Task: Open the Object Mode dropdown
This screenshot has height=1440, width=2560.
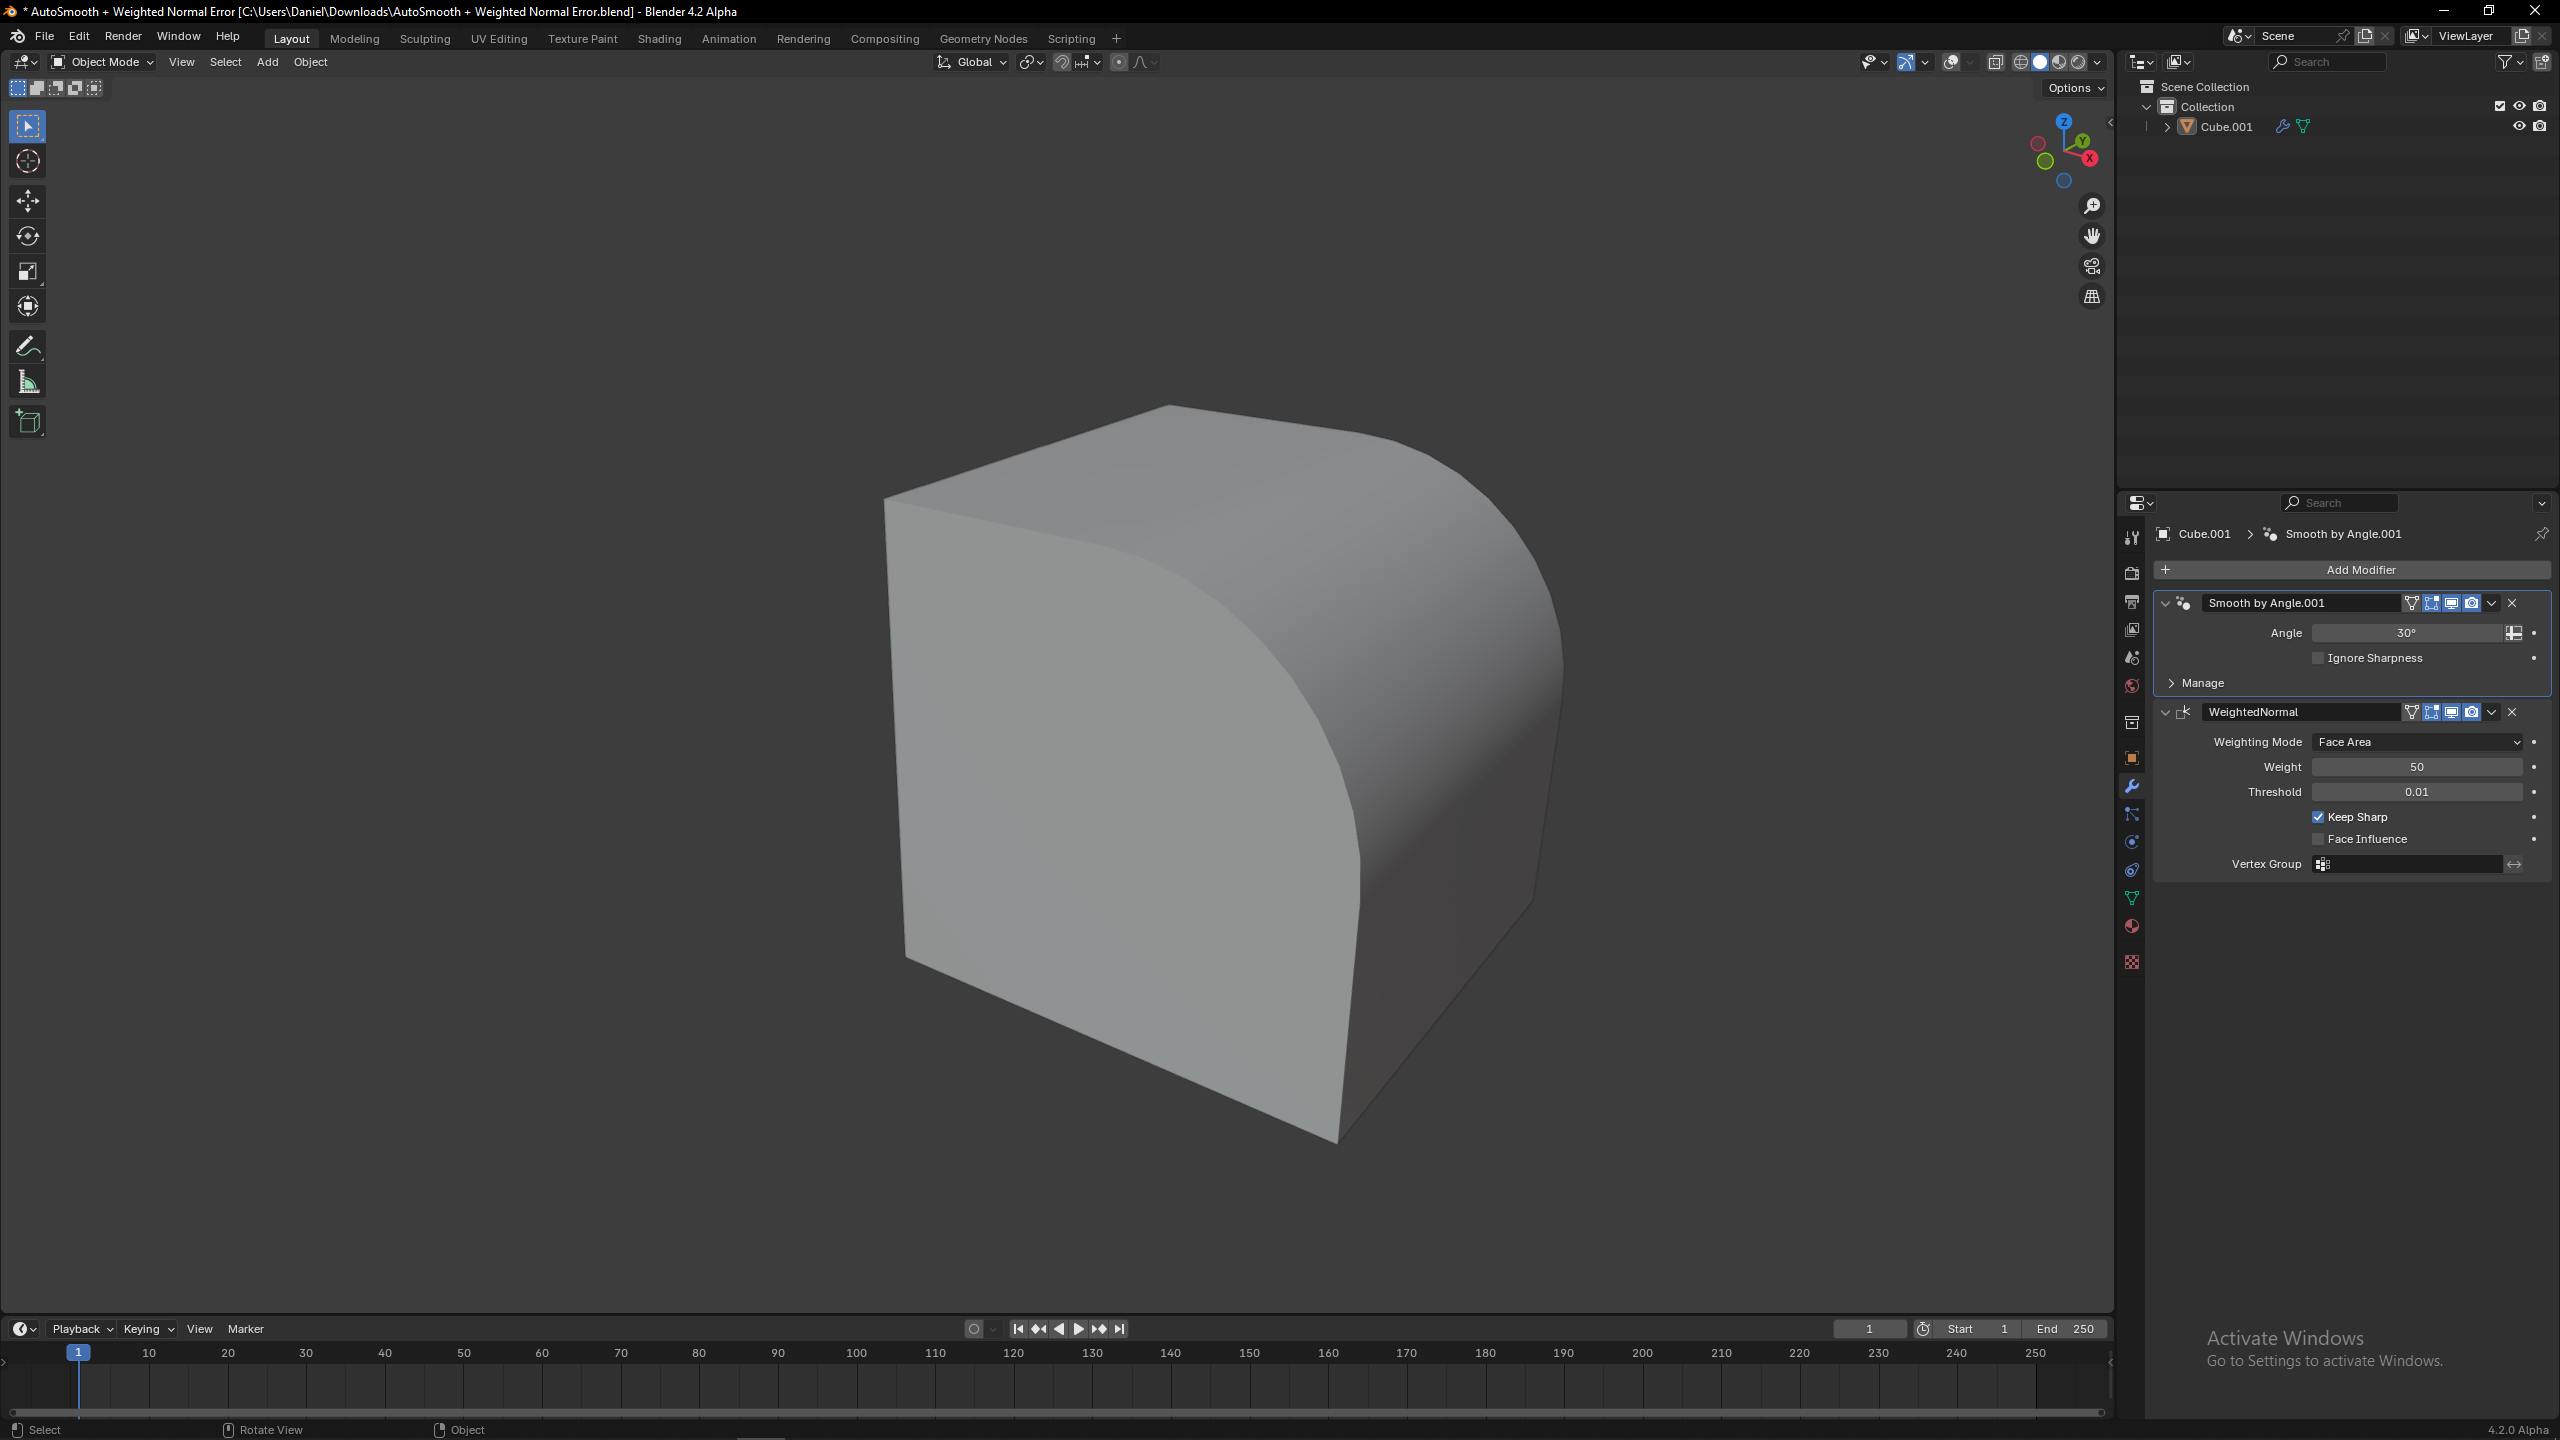Action: (x=103, y=62)
